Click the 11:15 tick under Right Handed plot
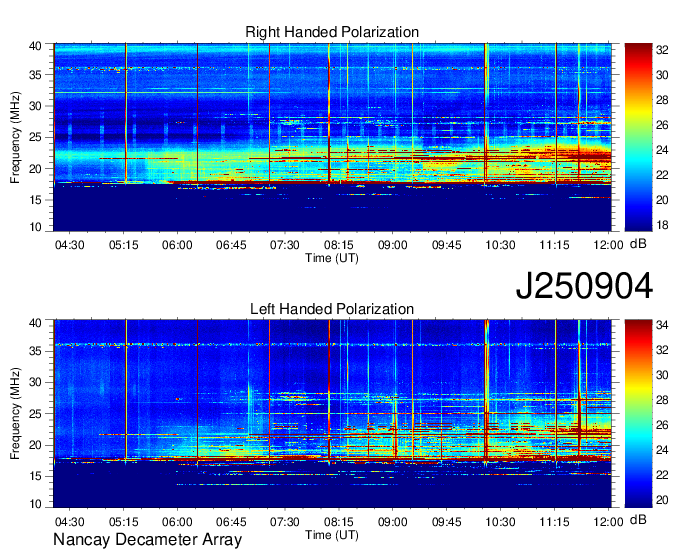This screenshot has height=552, width=680. (x=554, y=245)
